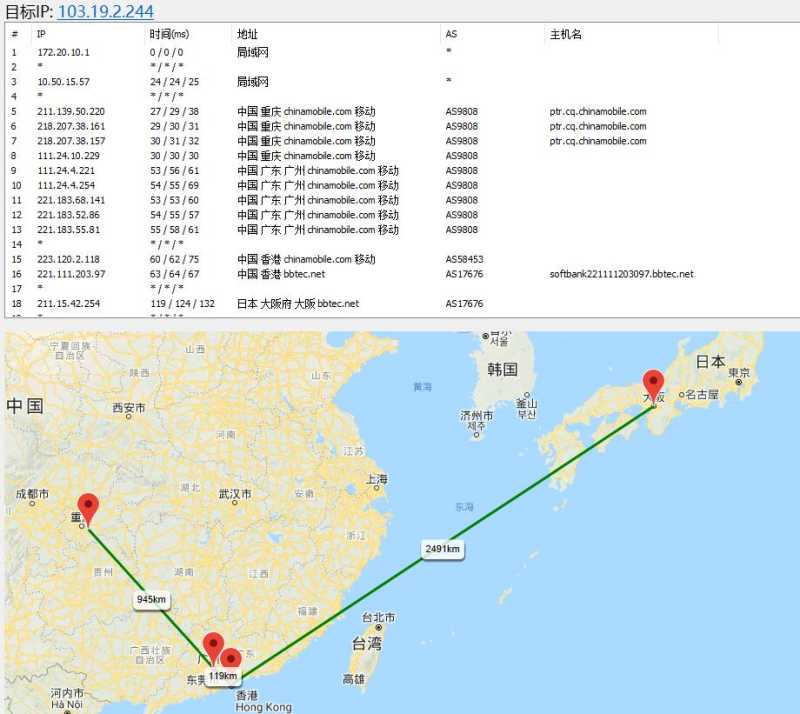Select hop row 218.207.38.161
This screenshot has width=800, height=714.
402,126
